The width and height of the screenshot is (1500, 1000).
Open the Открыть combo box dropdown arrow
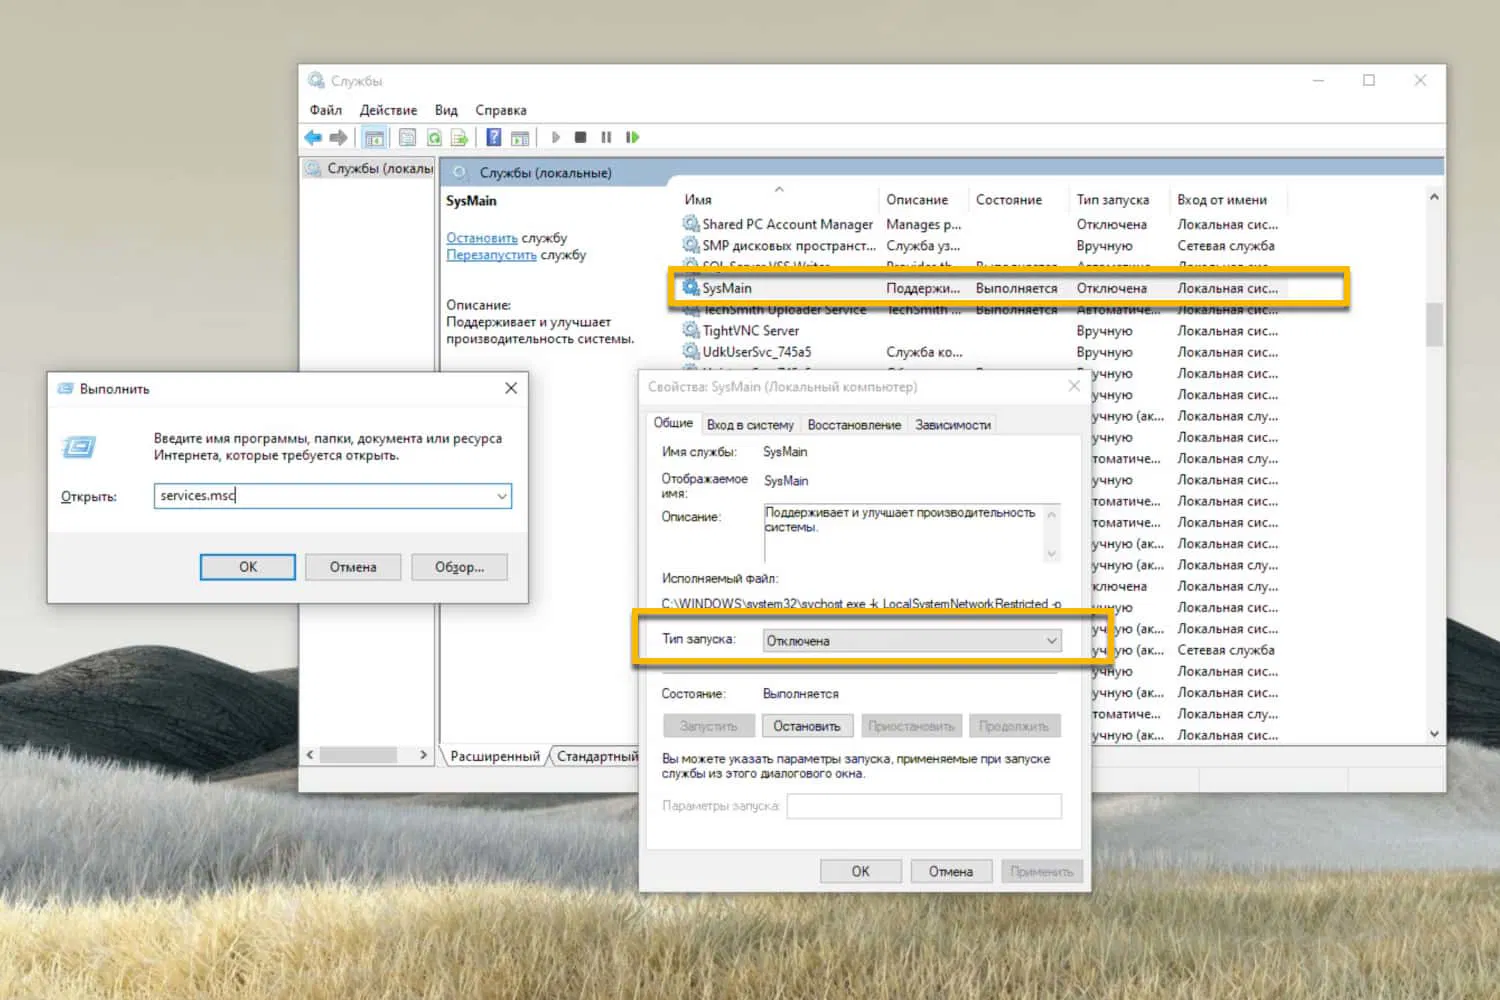click(502, 496)
